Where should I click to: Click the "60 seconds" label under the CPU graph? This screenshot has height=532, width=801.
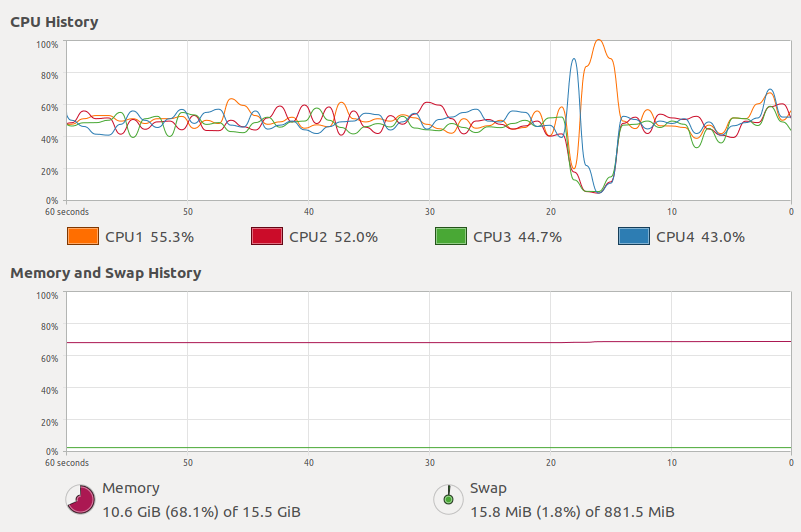click(x=66, y=212)
